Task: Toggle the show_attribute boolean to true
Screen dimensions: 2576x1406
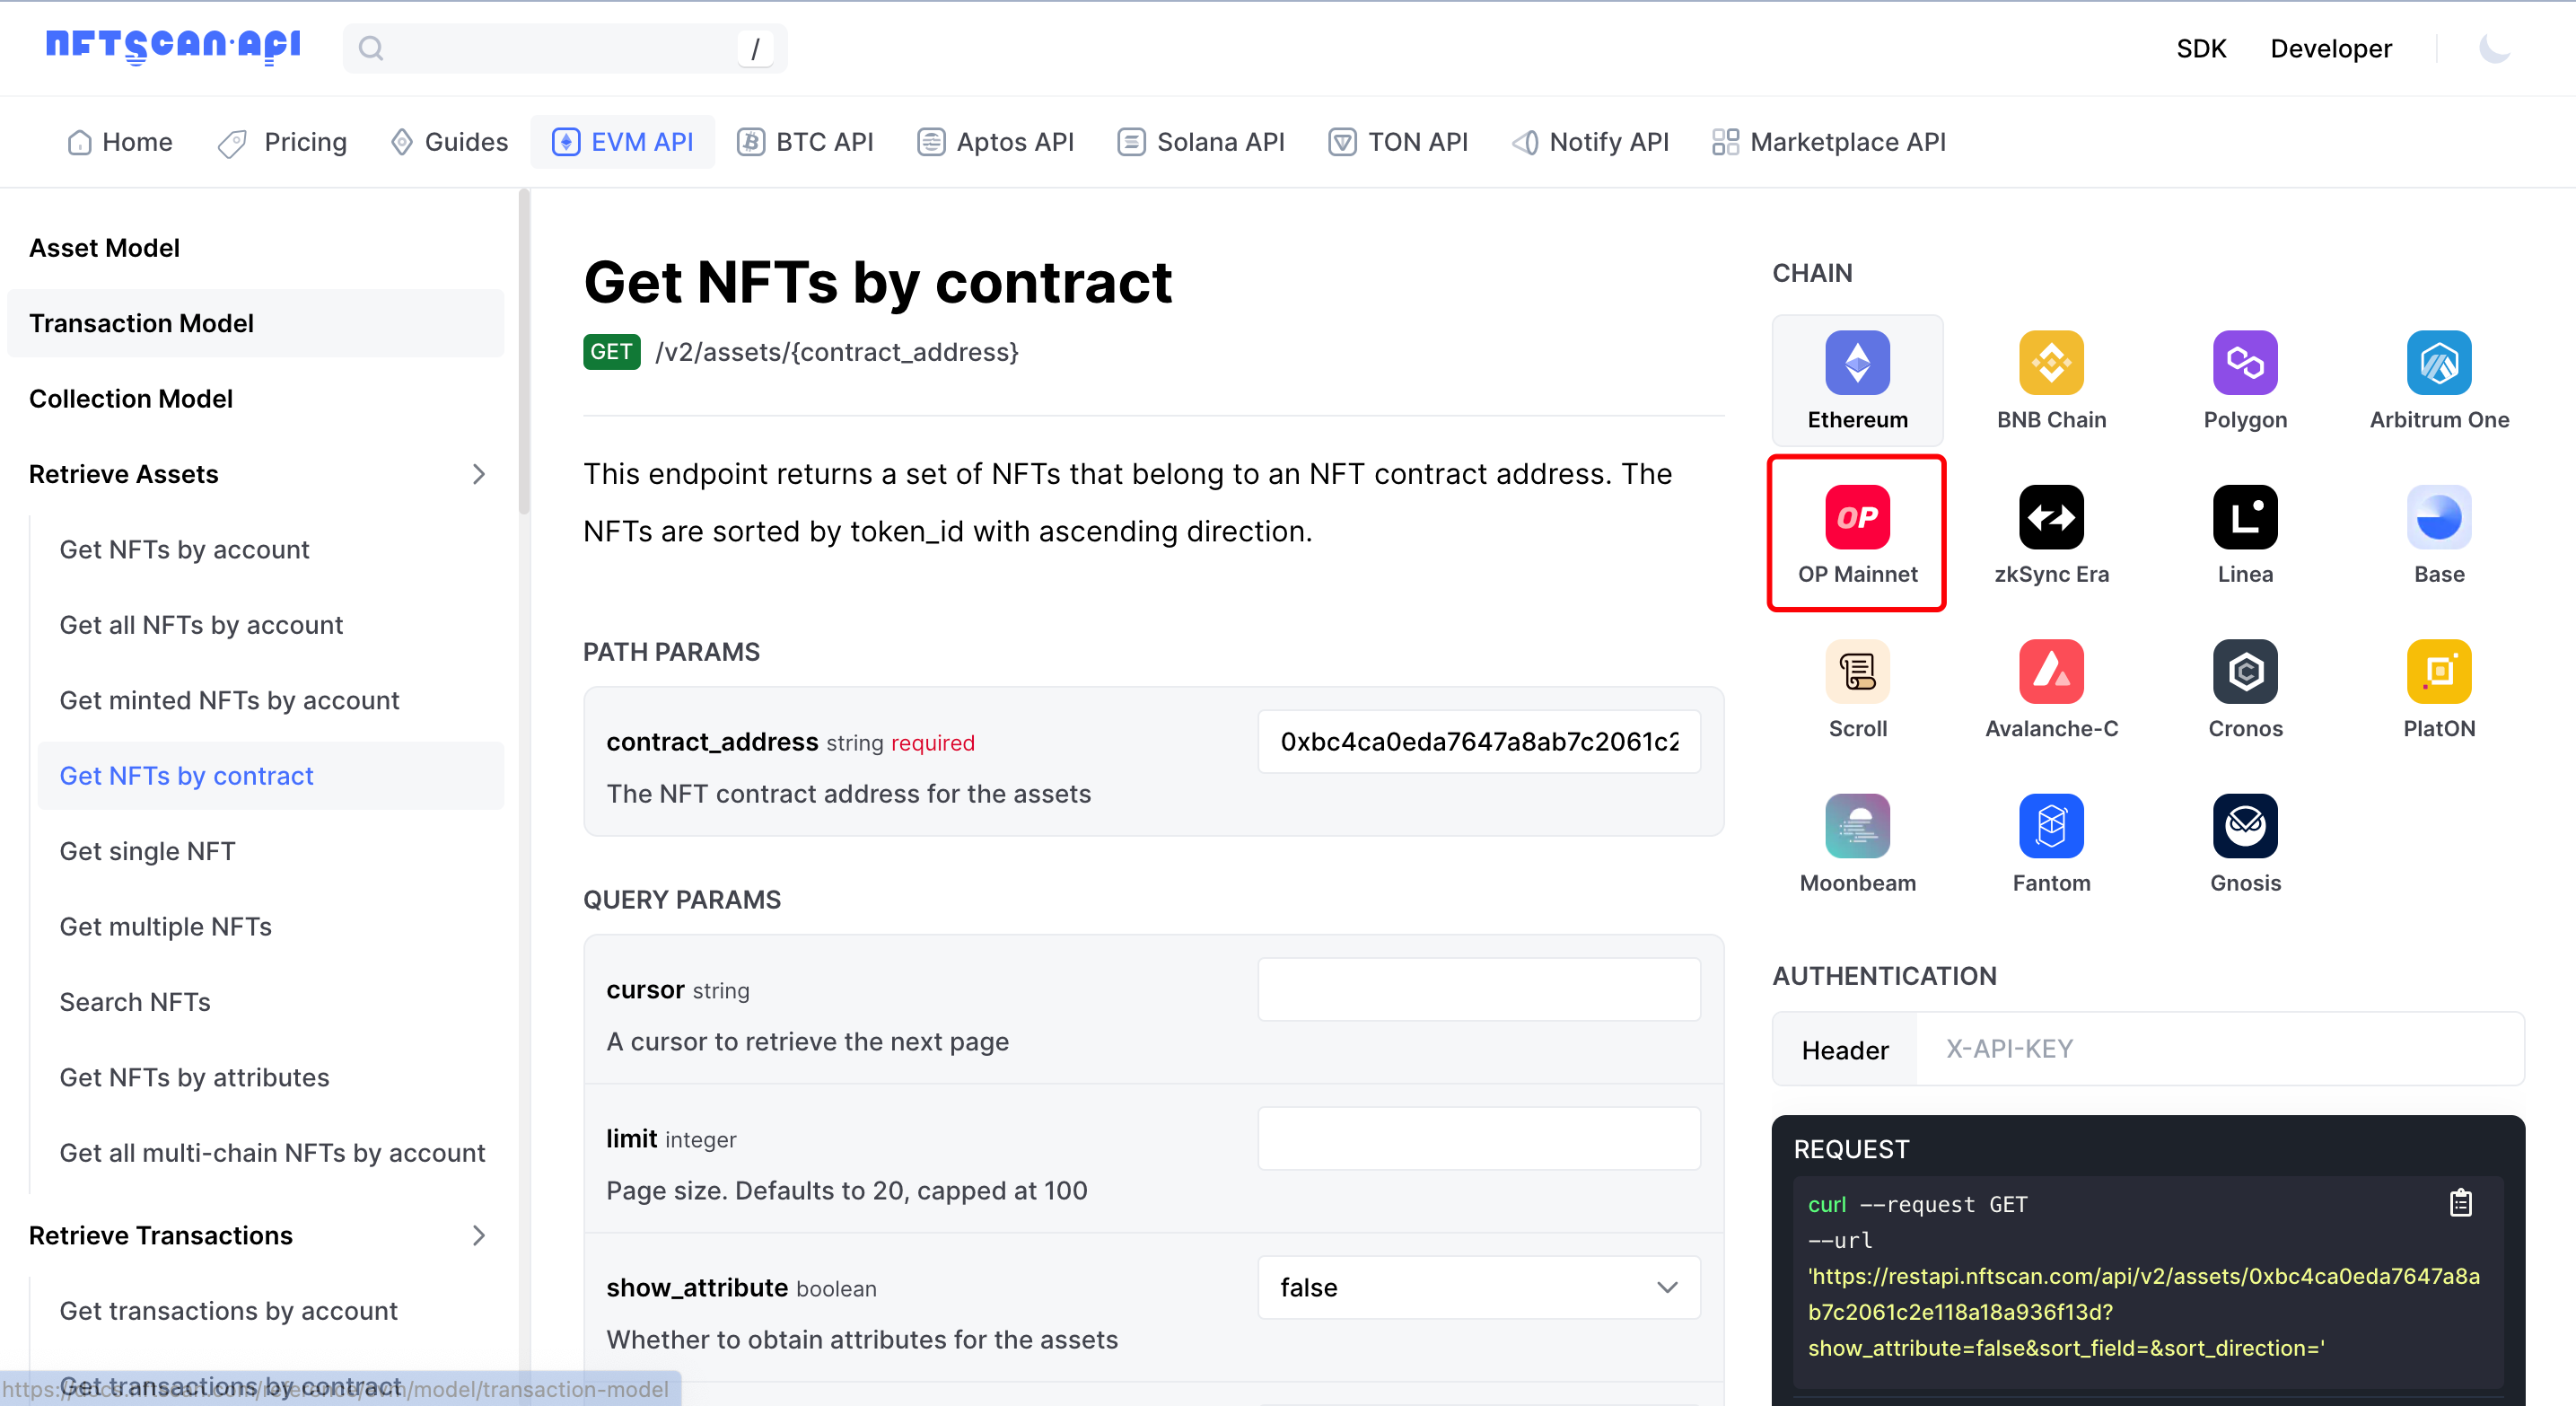Action: click(x=1477, y=1288)
